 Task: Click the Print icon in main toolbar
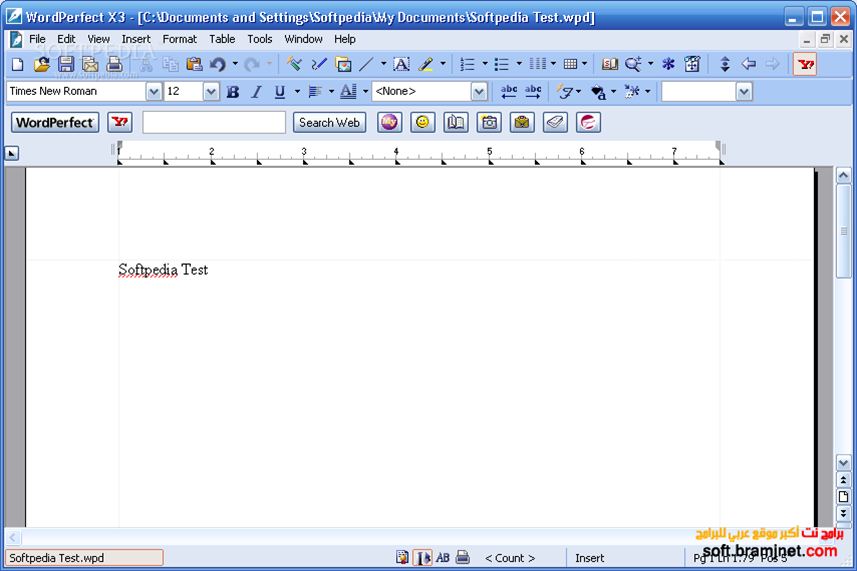coord(114,64)
